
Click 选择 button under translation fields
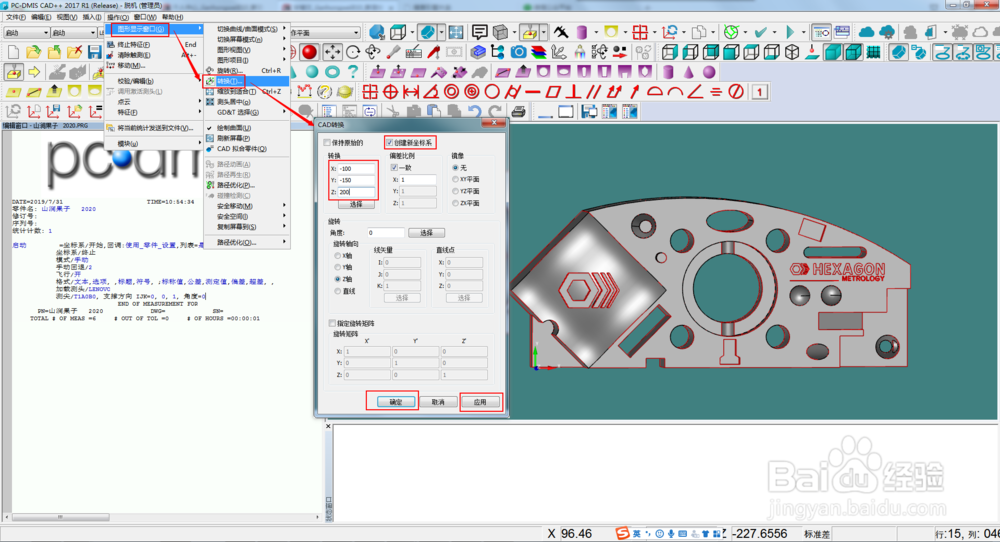(356, 205)
